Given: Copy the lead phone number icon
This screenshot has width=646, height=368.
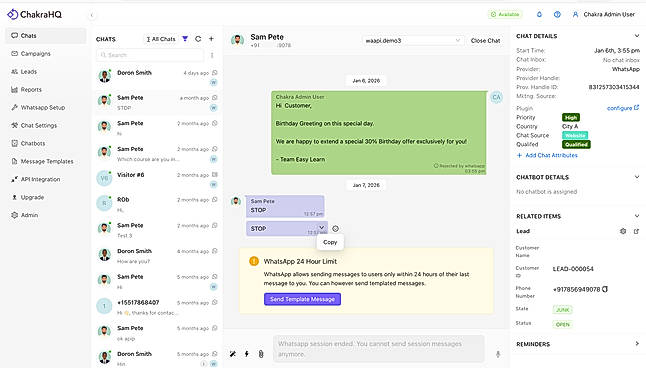Looking at the screenshot, I should coord(605,289).
